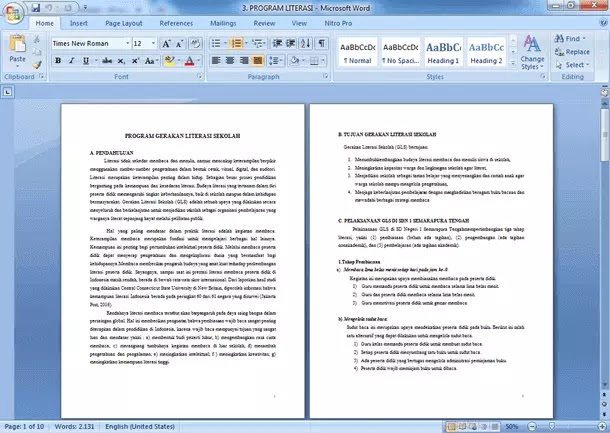Apply the red font color
Image resolution: width=610 pixels, height=433 pixels.
tap(189, 61)
